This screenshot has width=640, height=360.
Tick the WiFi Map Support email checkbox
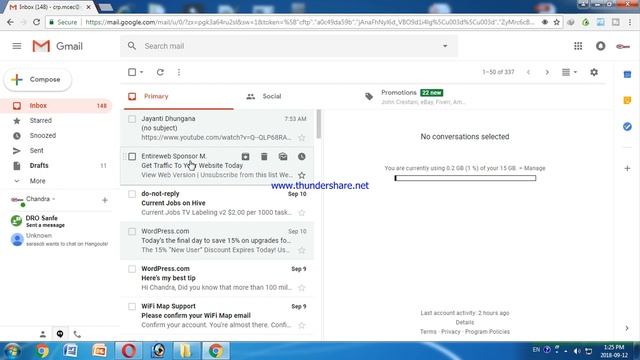pos(132,307)
